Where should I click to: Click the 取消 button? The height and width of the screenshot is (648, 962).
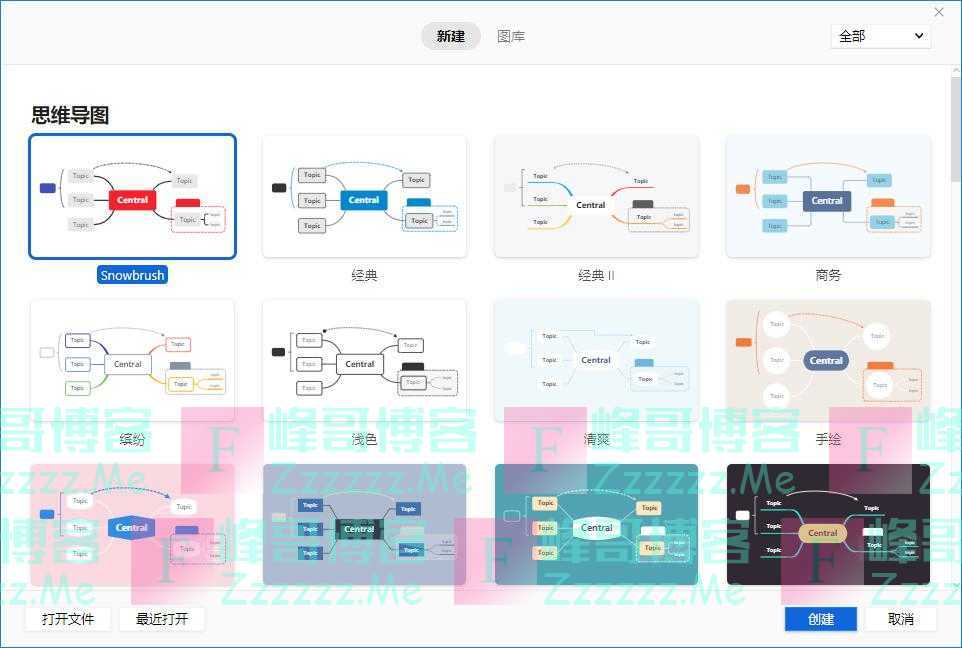tap(900, 619)
